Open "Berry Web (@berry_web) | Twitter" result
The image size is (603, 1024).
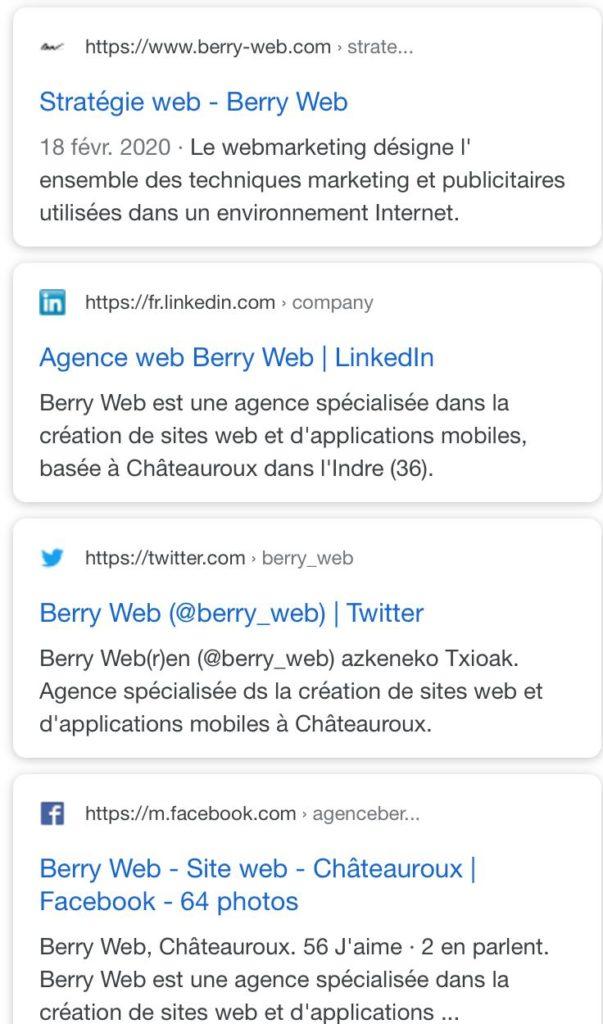(x=231, y=613)
